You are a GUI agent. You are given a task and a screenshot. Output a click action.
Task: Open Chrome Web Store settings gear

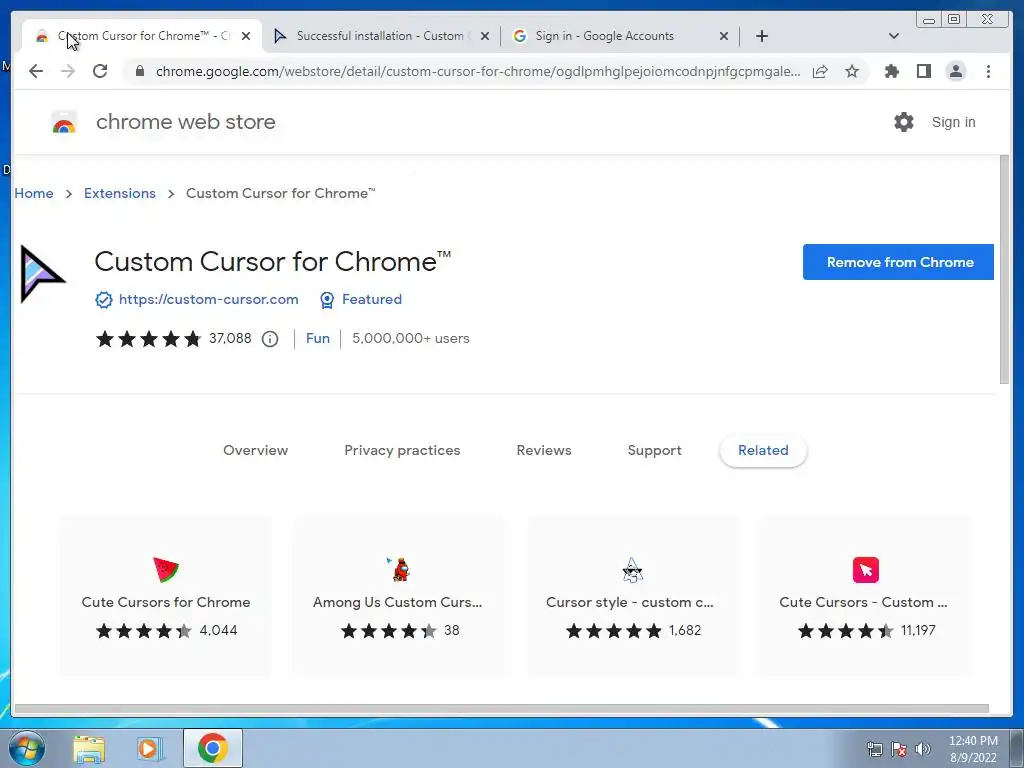click(904, 122)
